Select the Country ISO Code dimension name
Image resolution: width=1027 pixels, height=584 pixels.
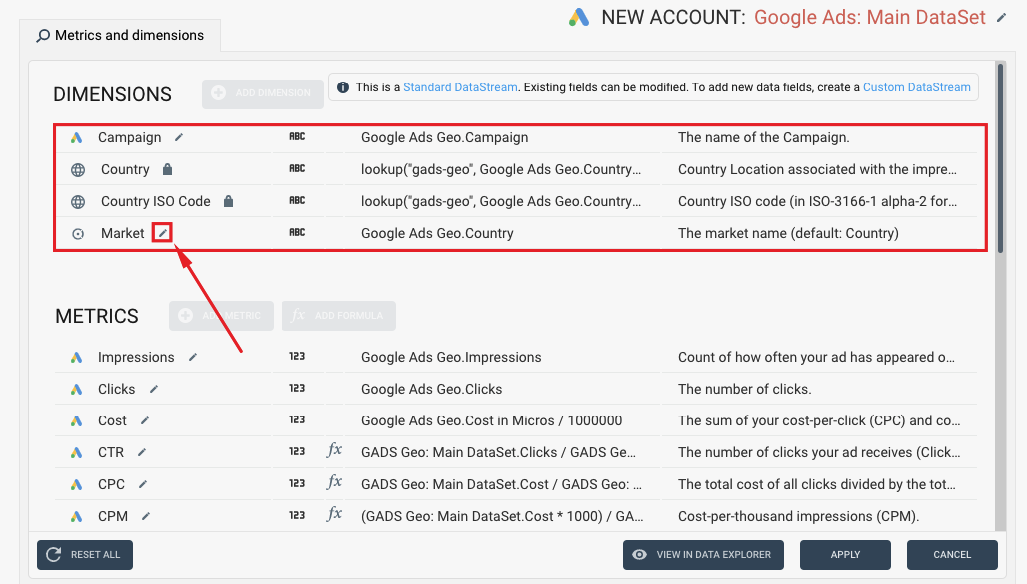point(156,202)
